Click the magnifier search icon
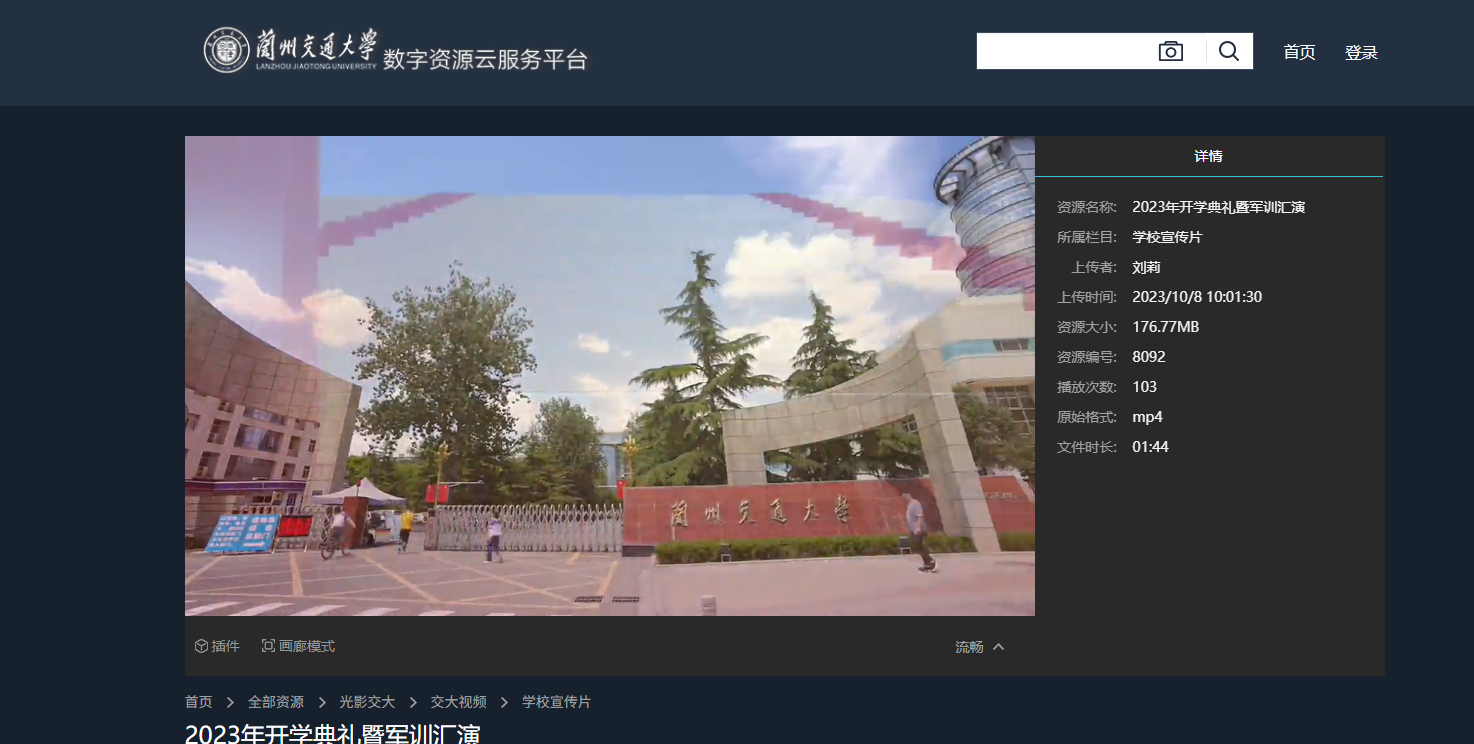 point(1229,50)
